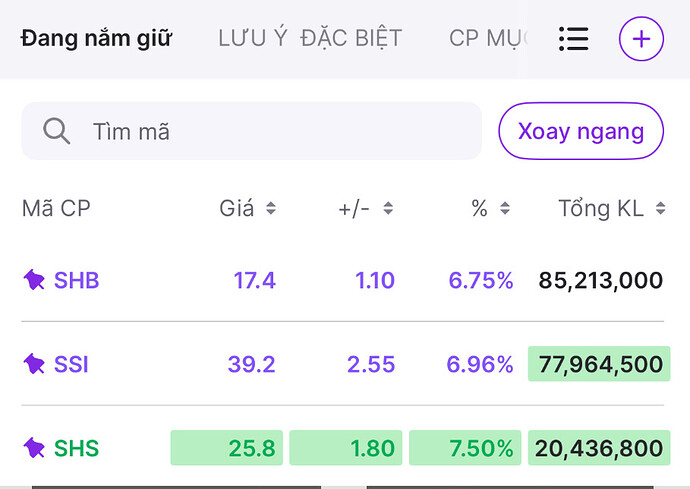Select the CP MỤC tab
This screenshot has width=690, height=489.
point(488,39)
